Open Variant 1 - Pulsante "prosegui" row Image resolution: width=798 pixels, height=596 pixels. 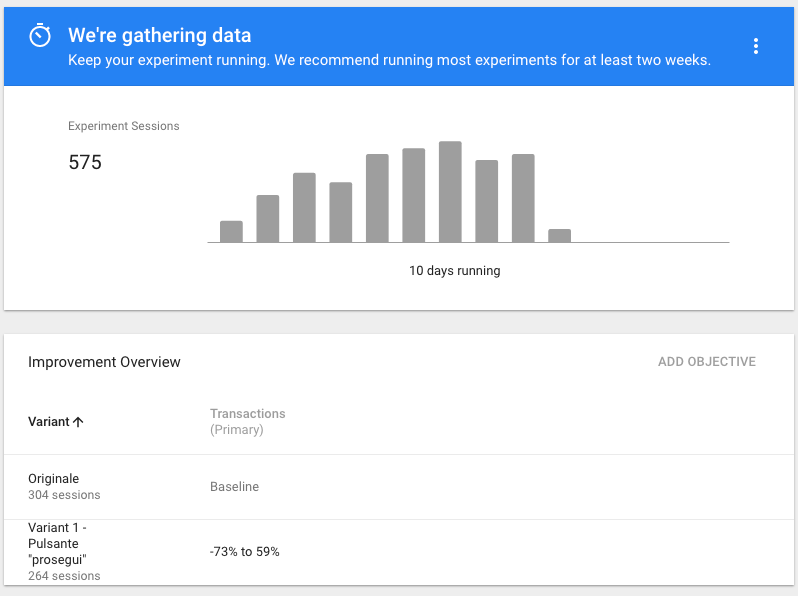(399, 552)
